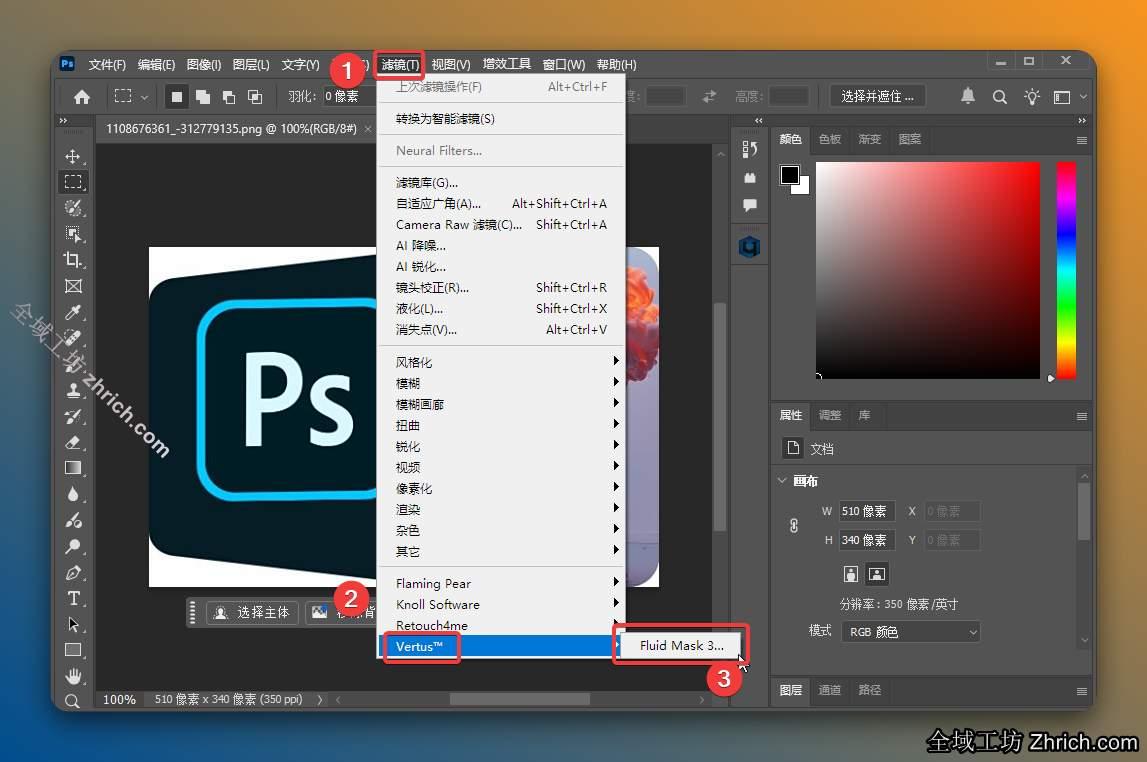Viewport: 1147px width, 762px height.
Task: Click the Home icon in options bar
Action: 82,97
